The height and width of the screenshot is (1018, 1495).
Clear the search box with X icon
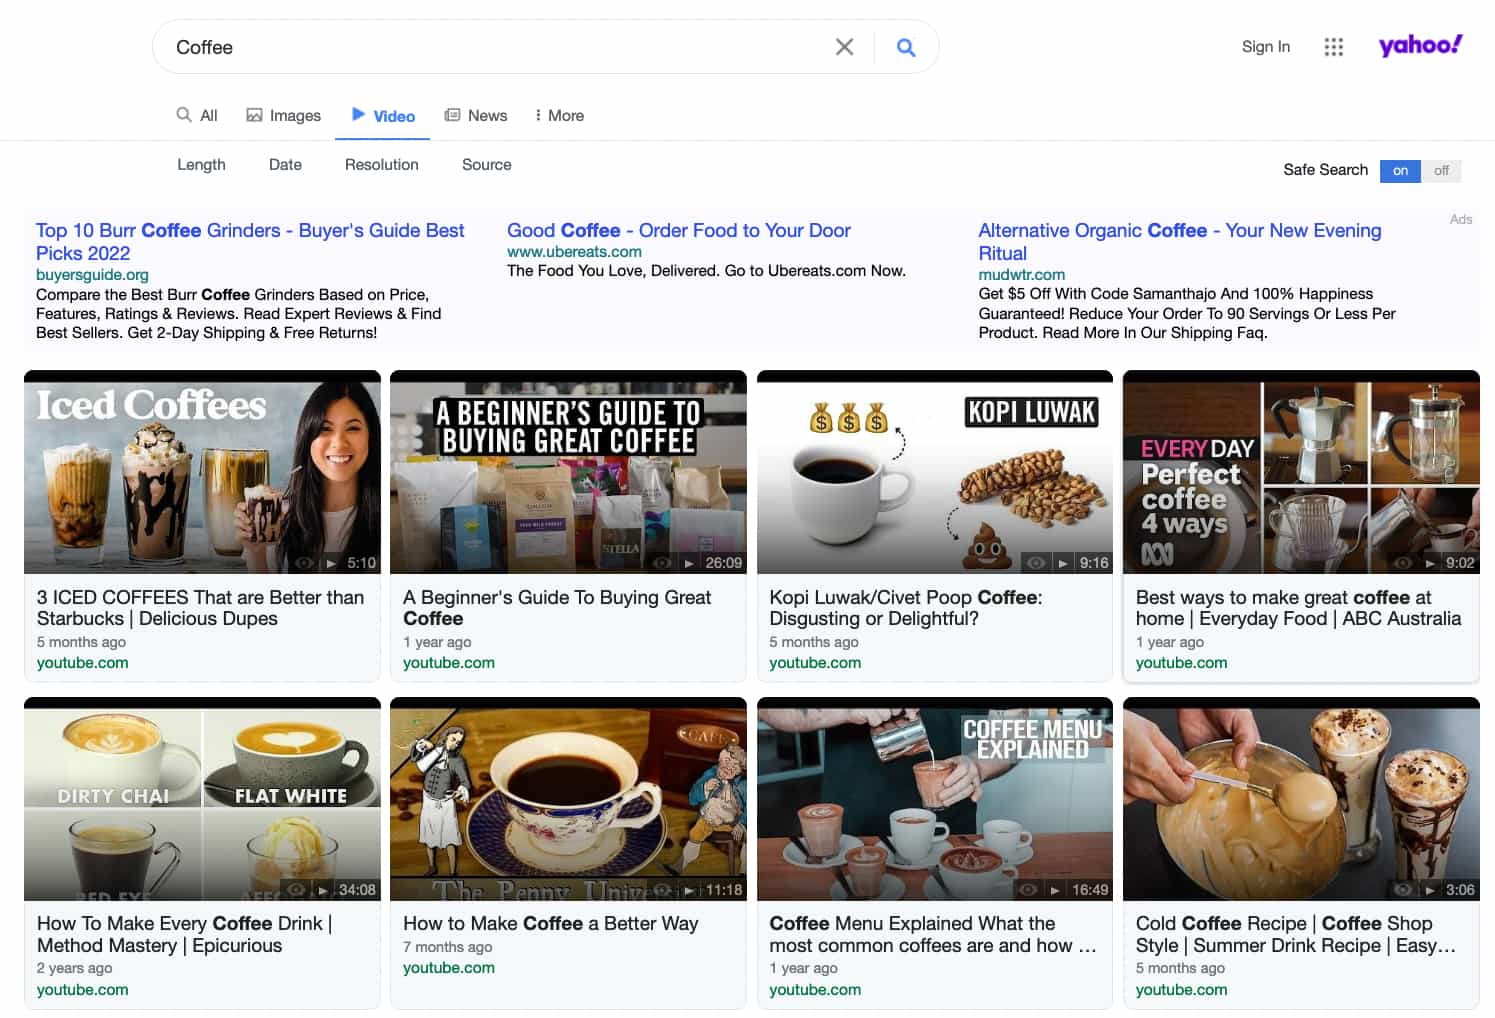(844, 47)
